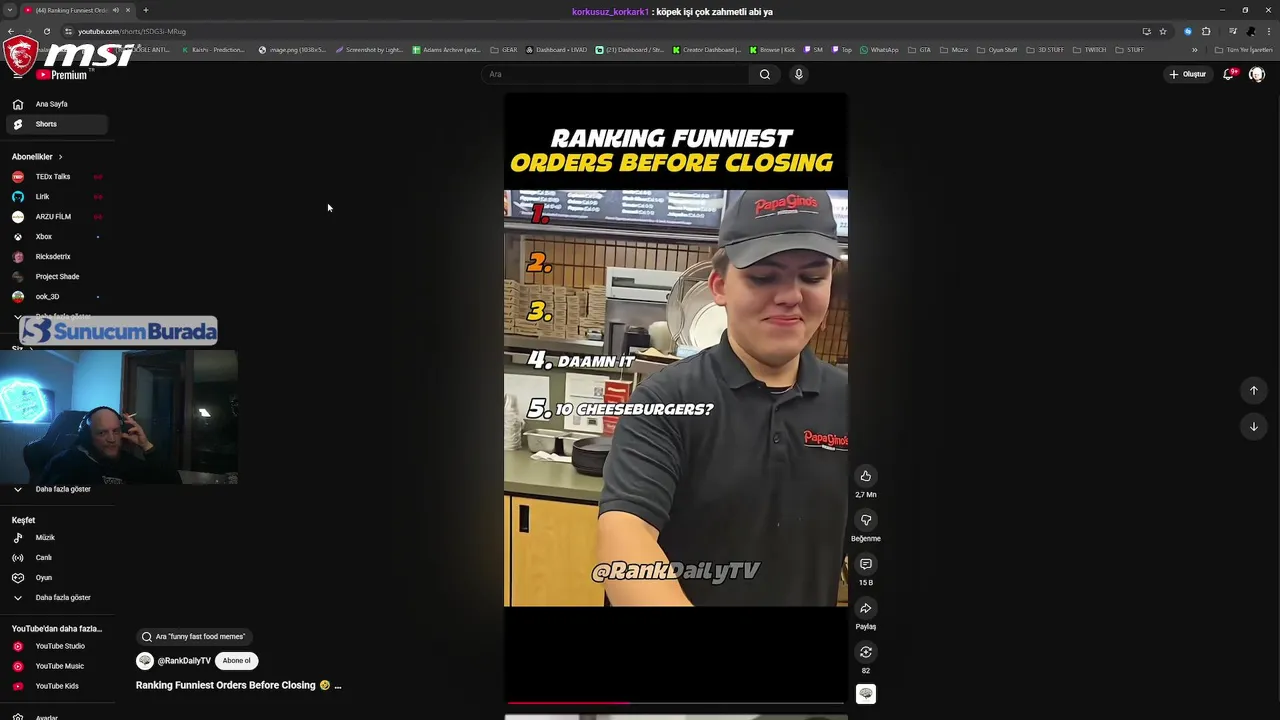Share this short via Paylaş icon

tap(866, 608)
